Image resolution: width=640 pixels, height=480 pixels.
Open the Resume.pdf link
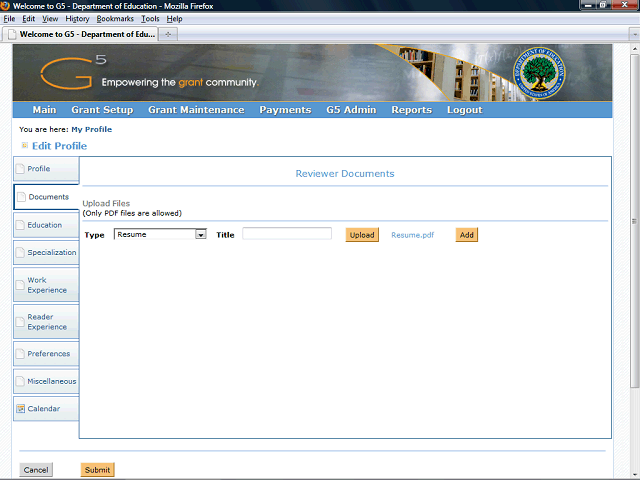(413, 235)
